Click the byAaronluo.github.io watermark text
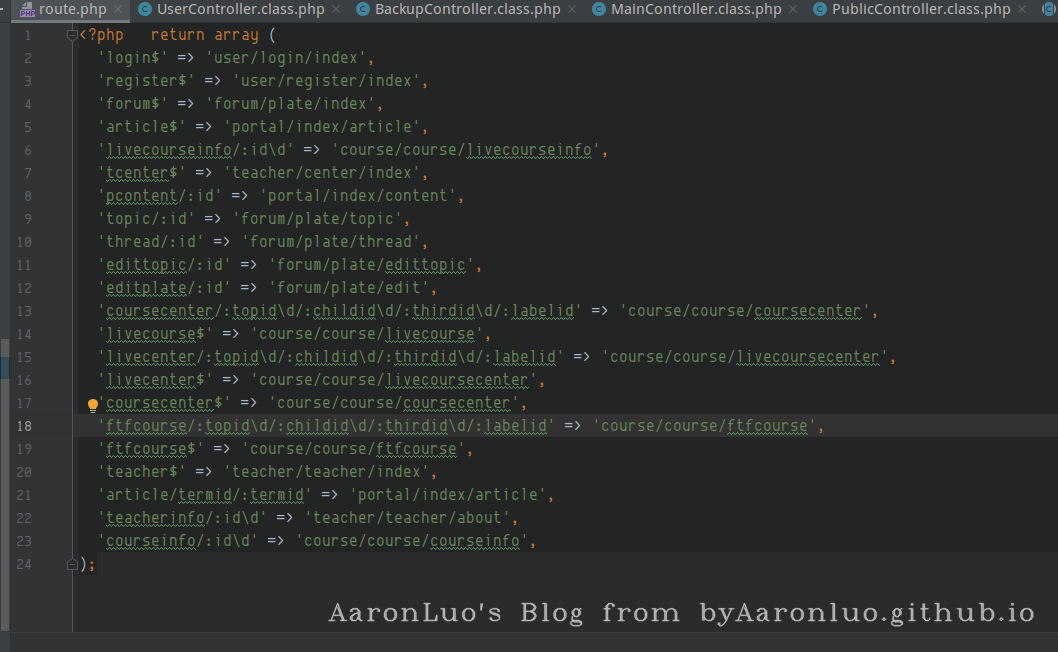The width and height of the screenshot is (1058, 652). (x=867, y=613)
